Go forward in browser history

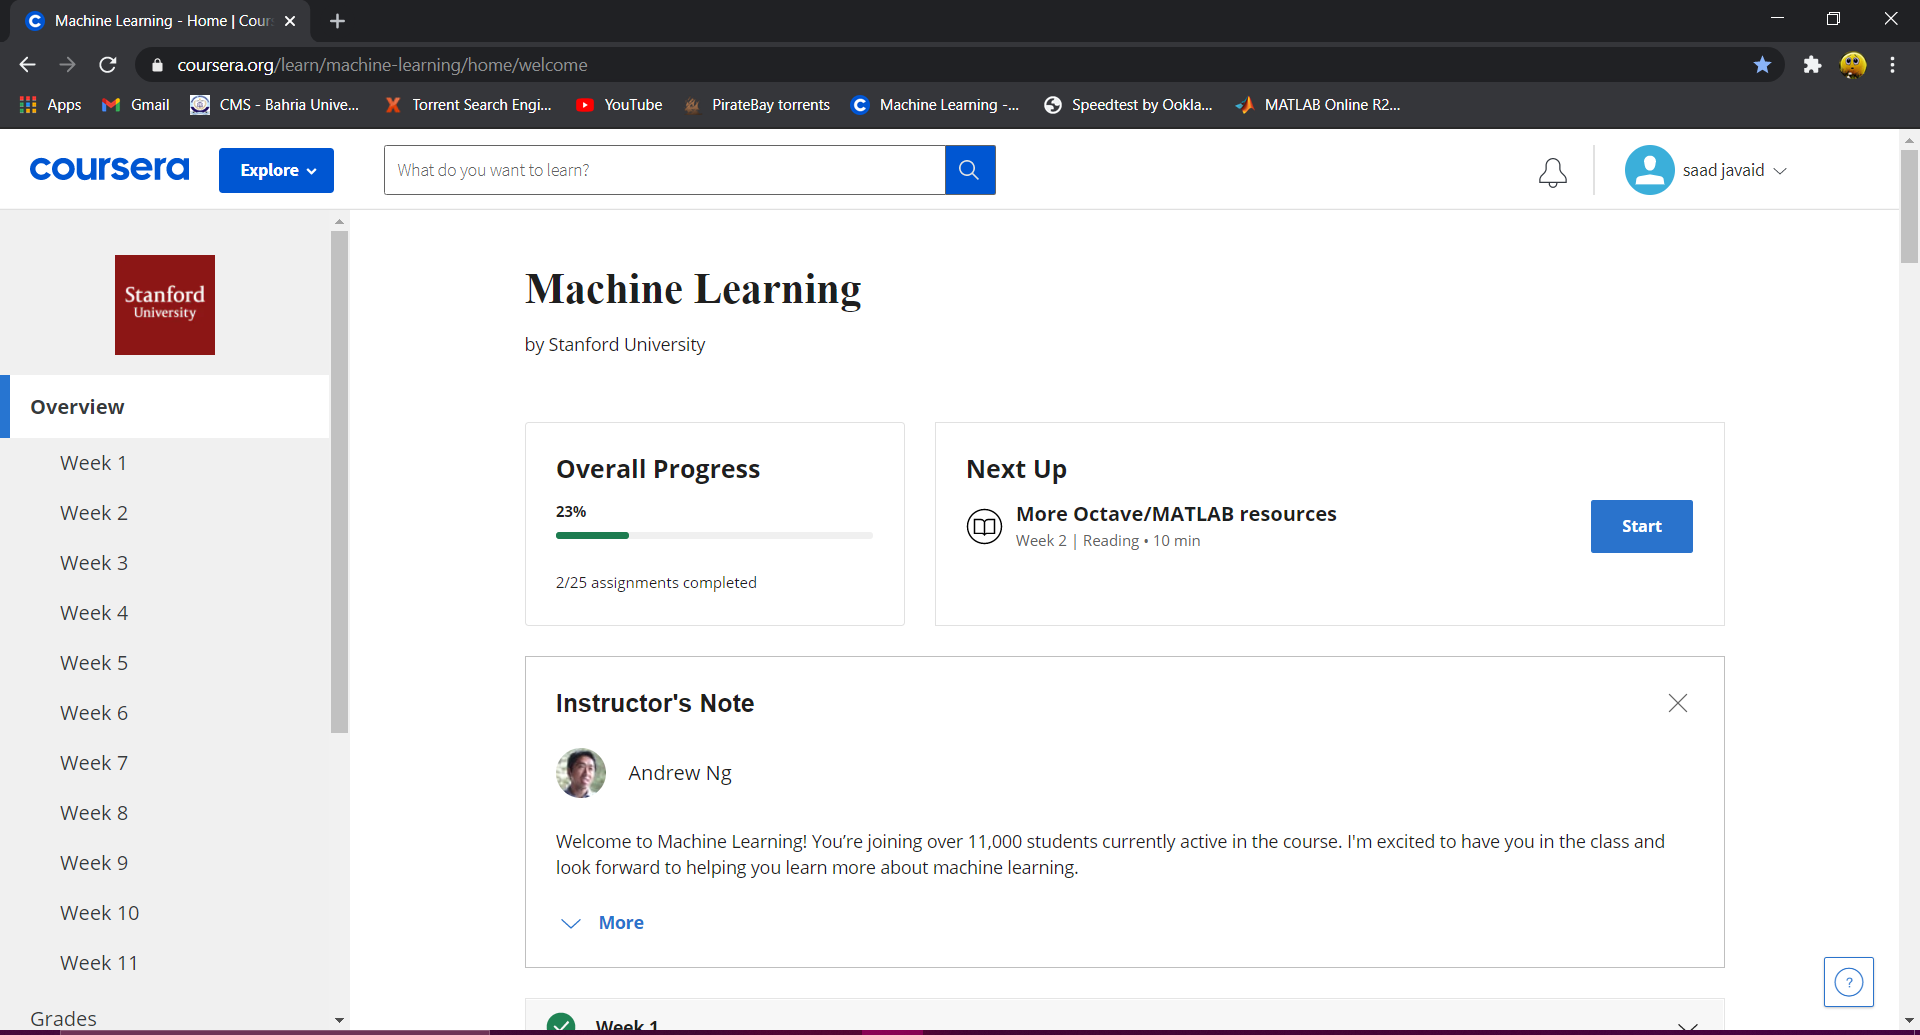click(67, 65)
